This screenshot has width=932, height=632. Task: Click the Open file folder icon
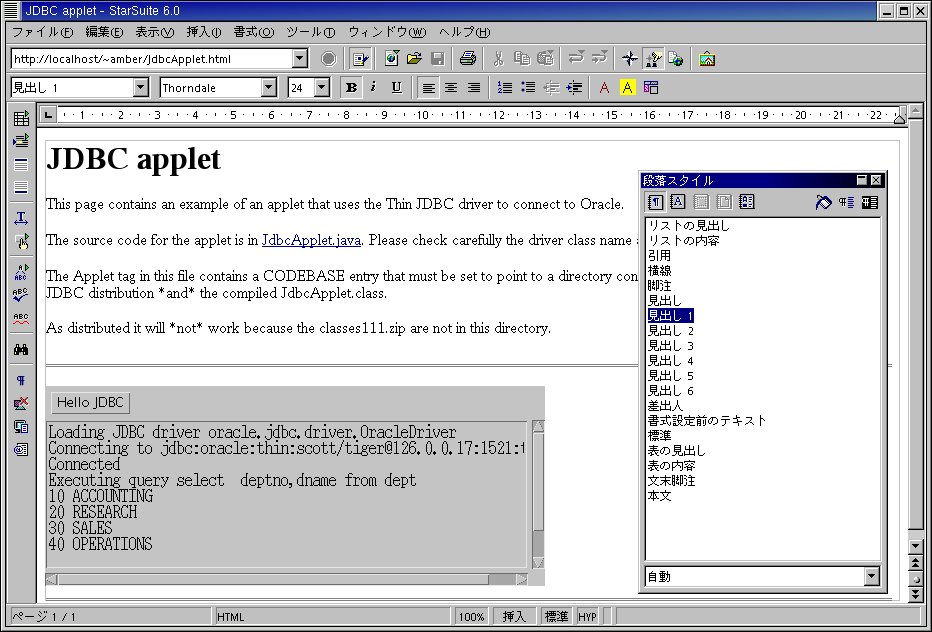point(414,58)
